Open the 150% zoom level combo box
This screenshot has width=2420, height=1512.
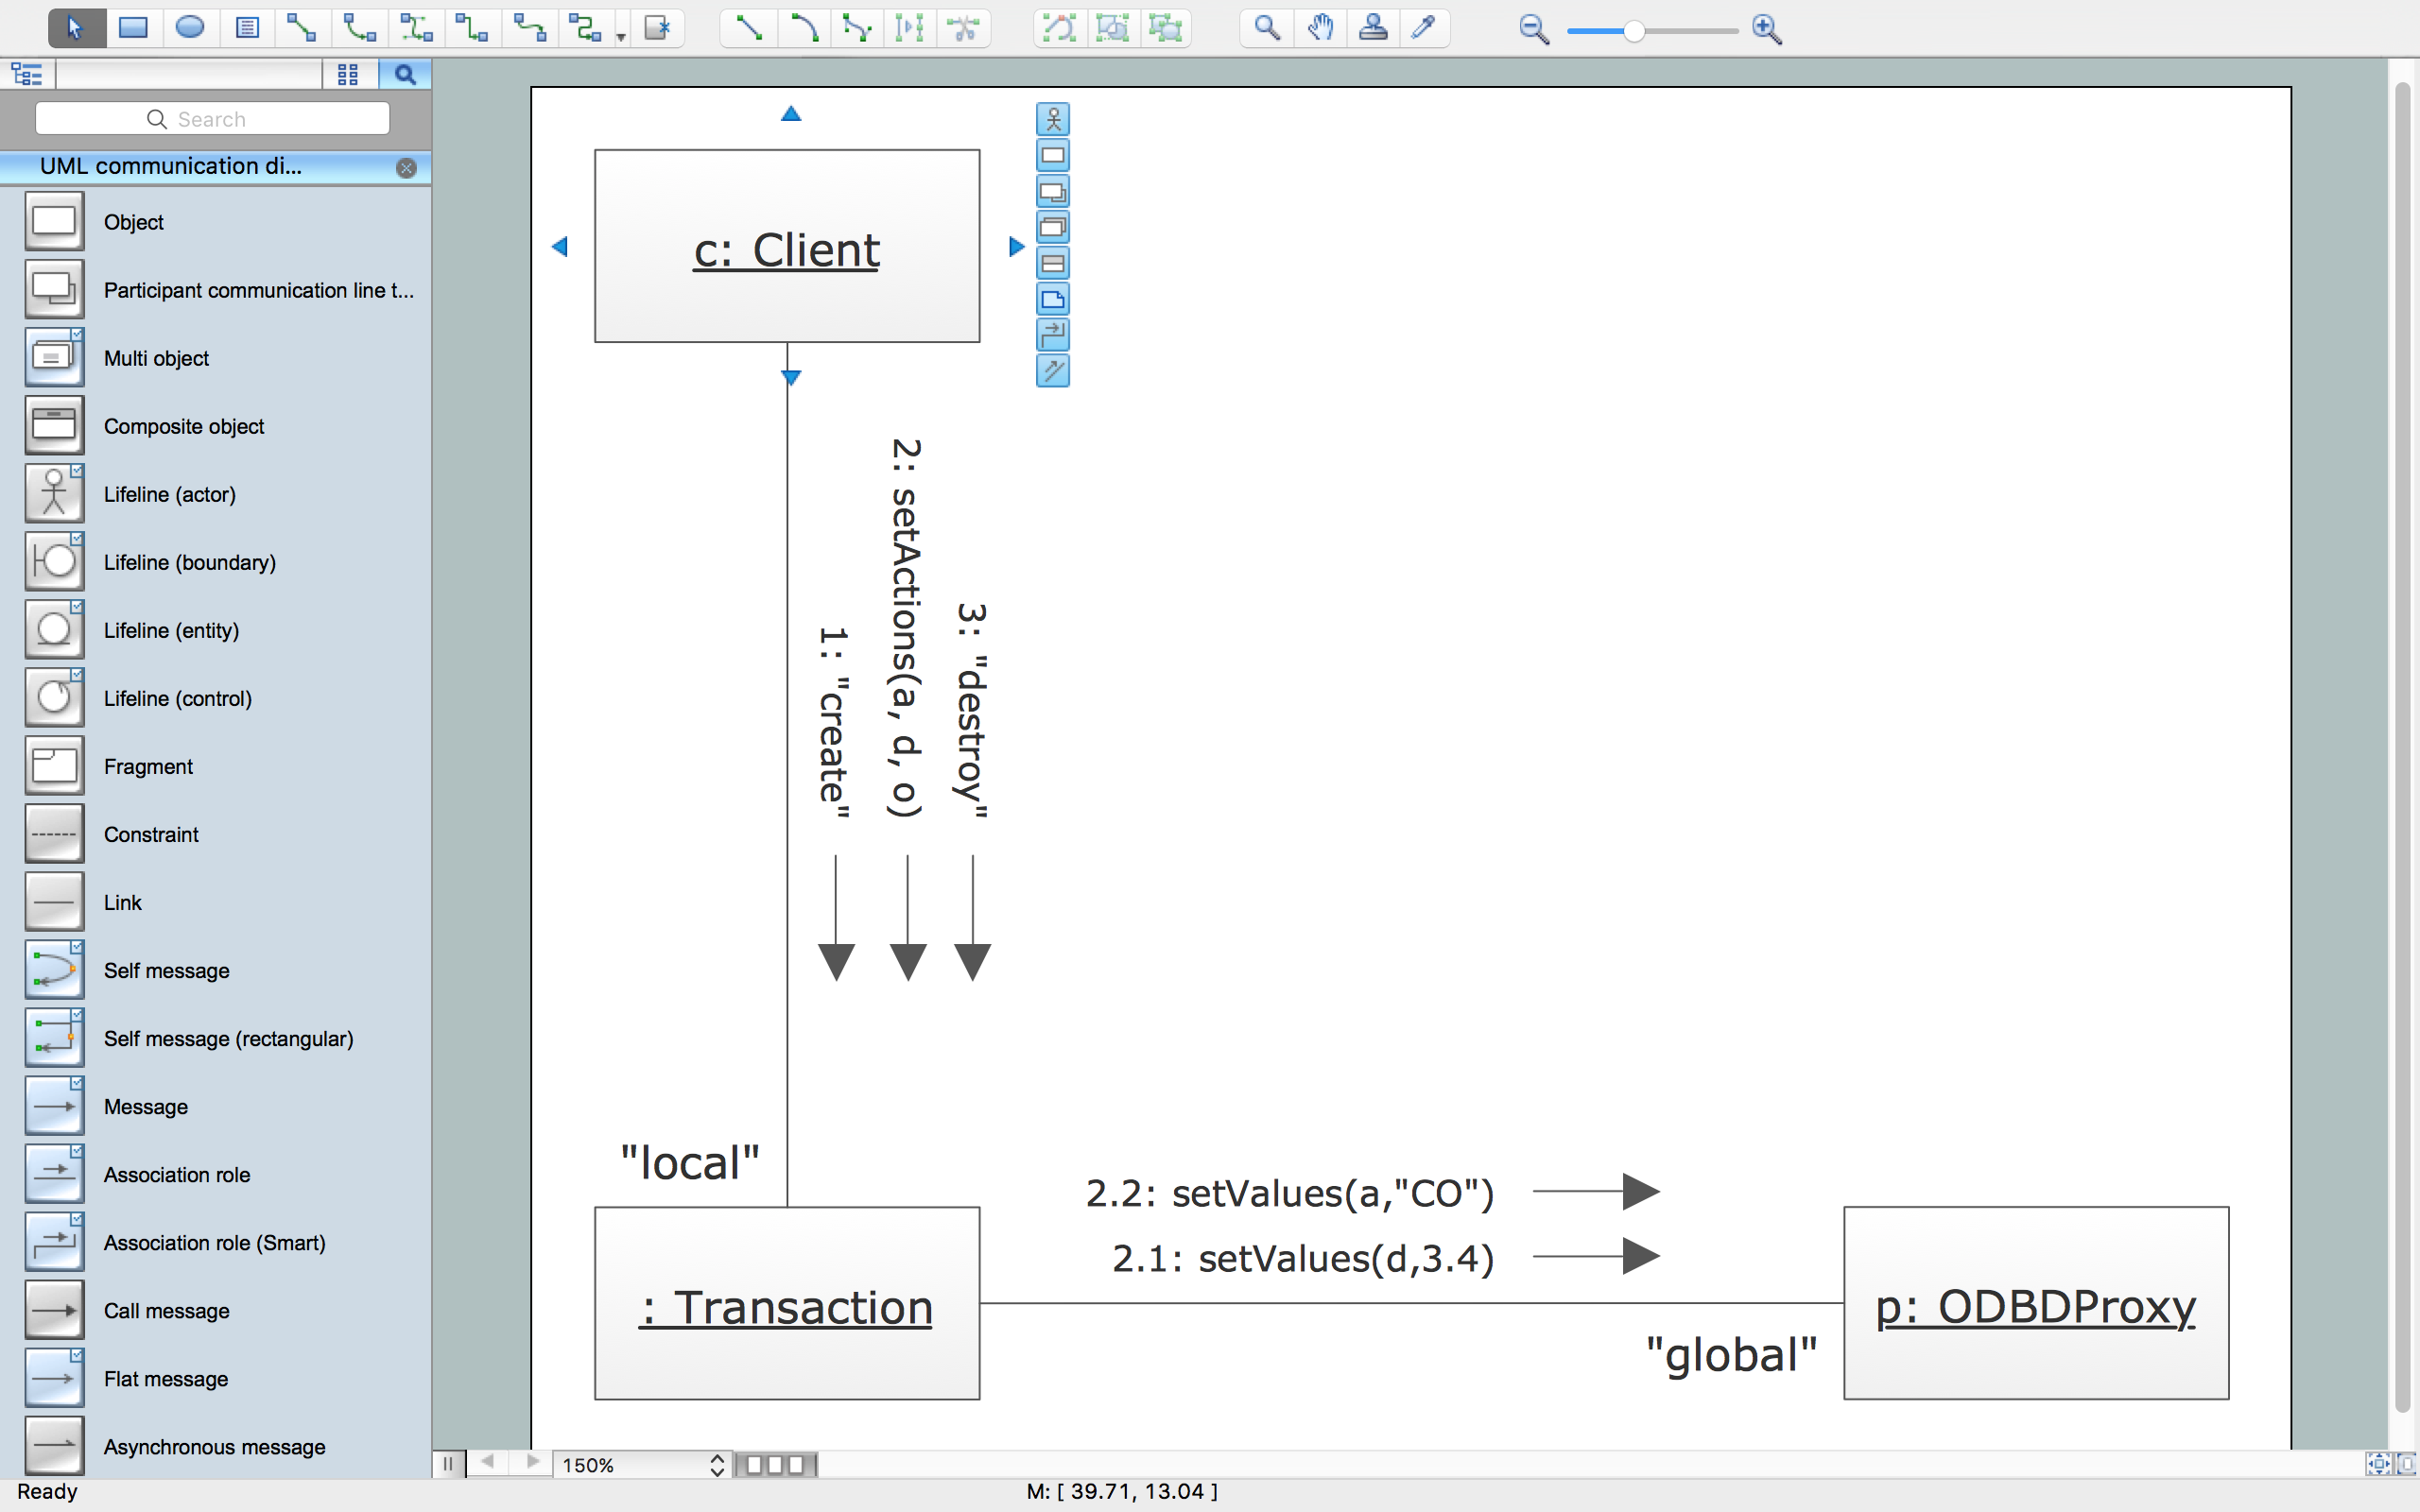(x=643, y=1465)
